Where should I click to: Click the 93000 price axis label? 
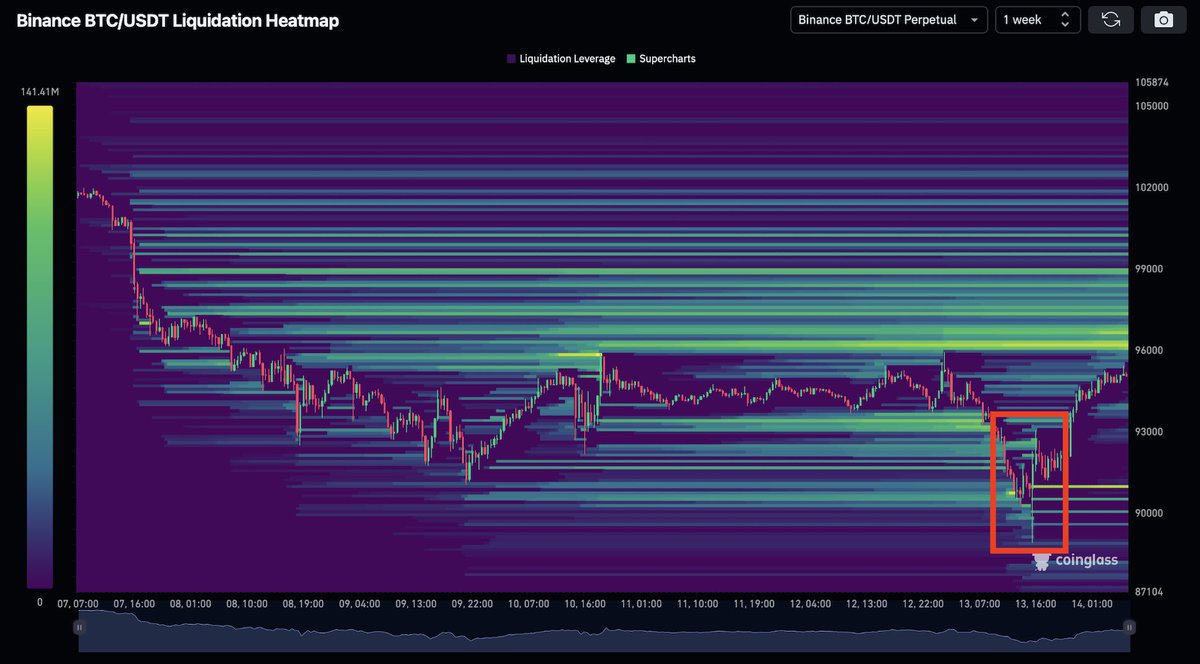[x=1149, y=432]
